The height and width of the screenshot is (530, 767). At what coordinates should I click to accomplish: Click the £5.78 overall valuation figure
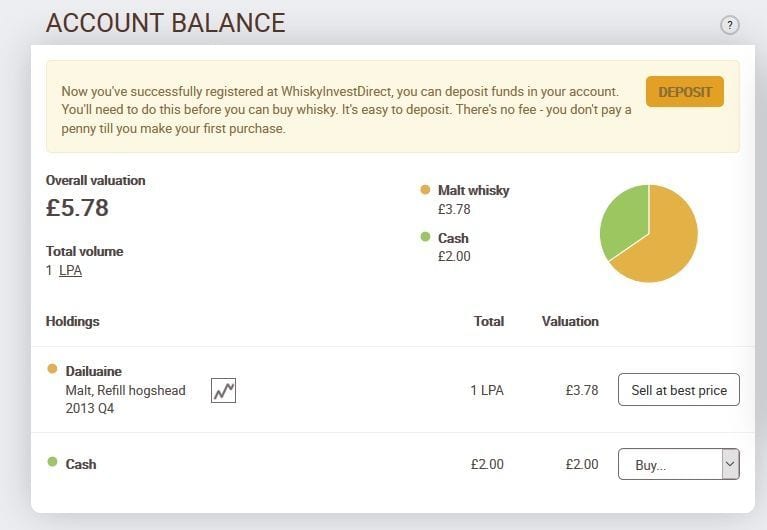(77, 207)
